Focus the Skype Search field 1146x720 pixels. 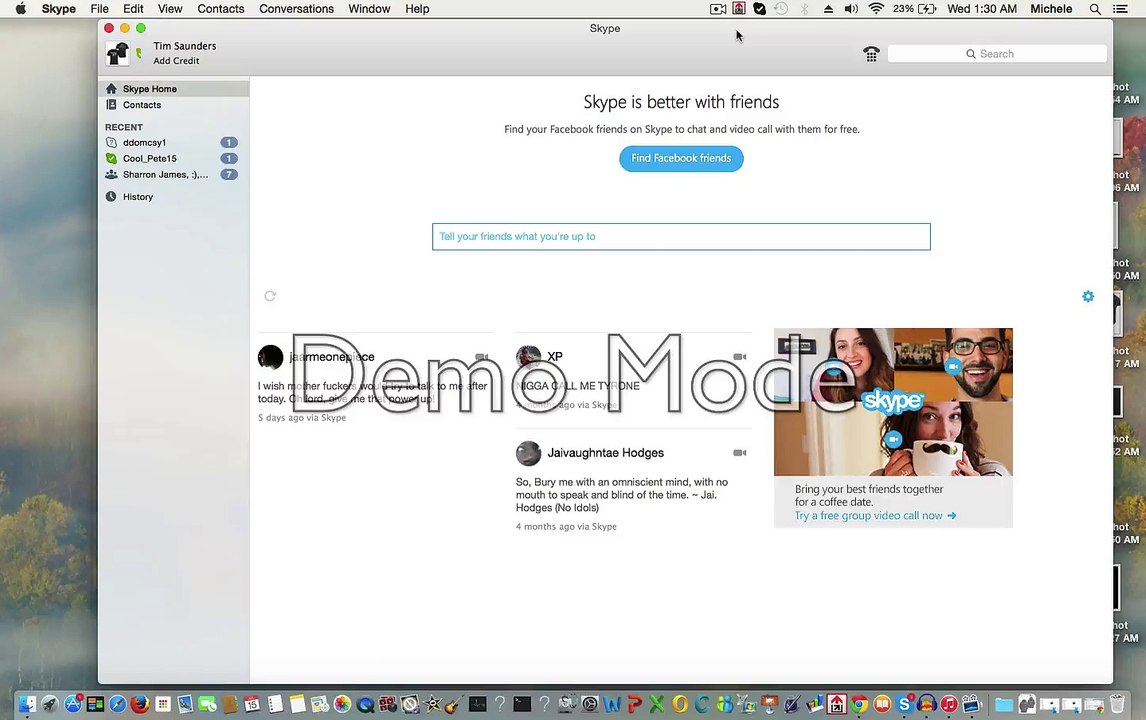(x=997, y=54)
